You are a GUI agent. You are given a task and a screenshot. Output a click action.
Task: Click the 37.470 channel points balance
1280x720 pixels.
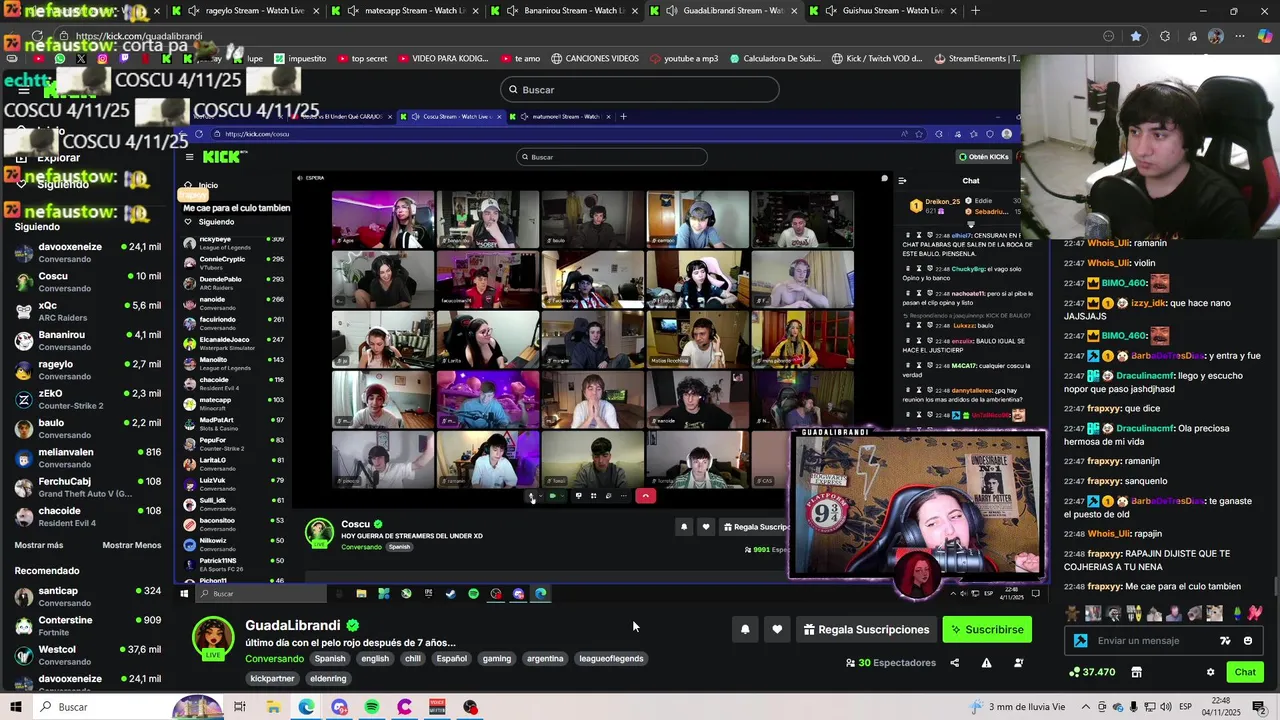pyautogui.click(x=1092, y=672)
